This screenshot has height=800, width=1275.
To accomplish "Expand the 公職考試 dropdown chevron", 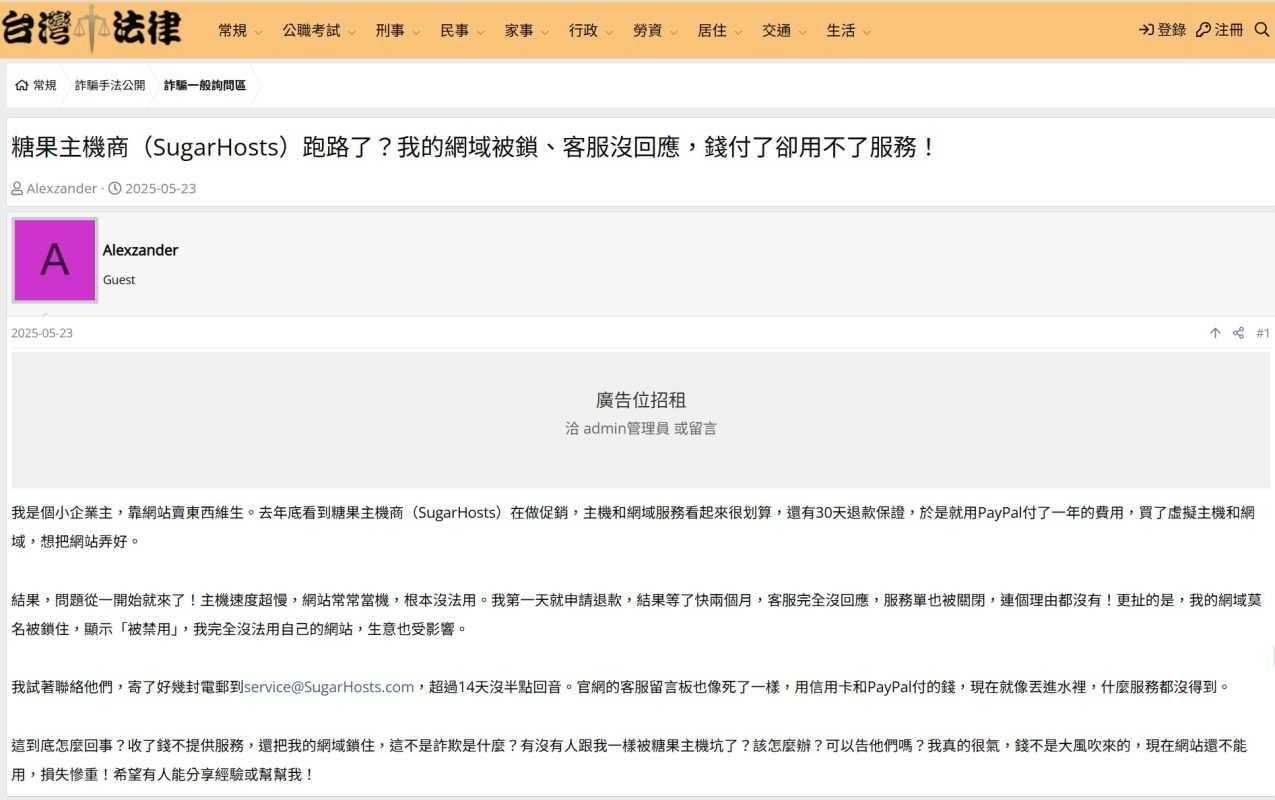I will coord(352,32).
